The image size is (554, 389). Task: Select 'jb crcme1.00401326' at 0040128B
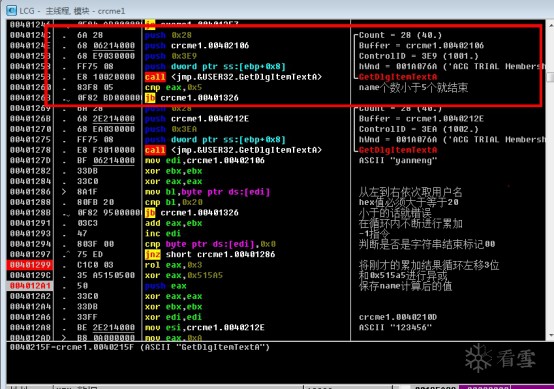(191, 213)
